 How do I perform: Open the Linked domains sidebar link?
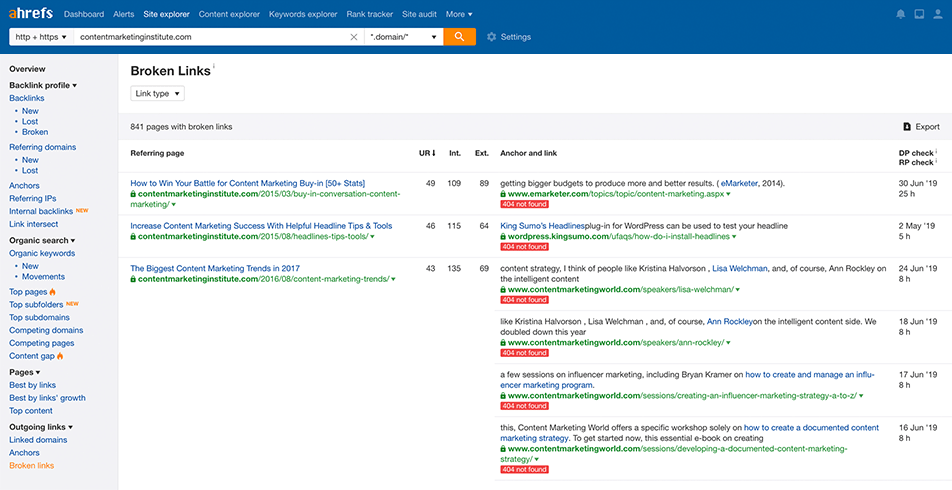click(x=38, y=440)
